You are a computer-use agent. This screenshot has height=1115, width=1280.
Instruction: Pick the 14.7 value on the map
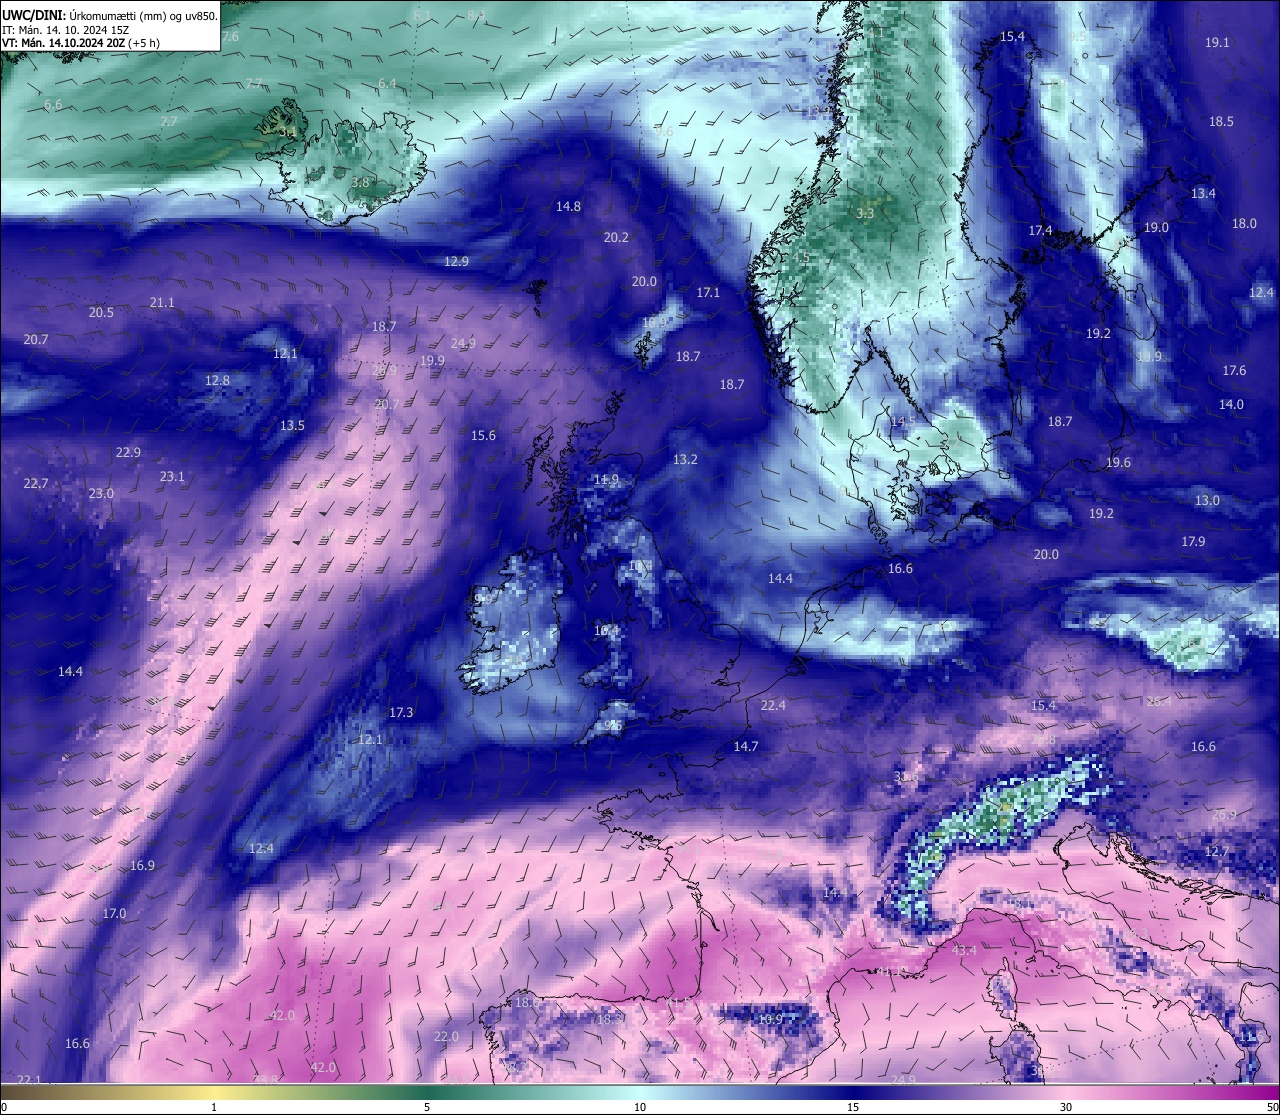click(746, 746)
